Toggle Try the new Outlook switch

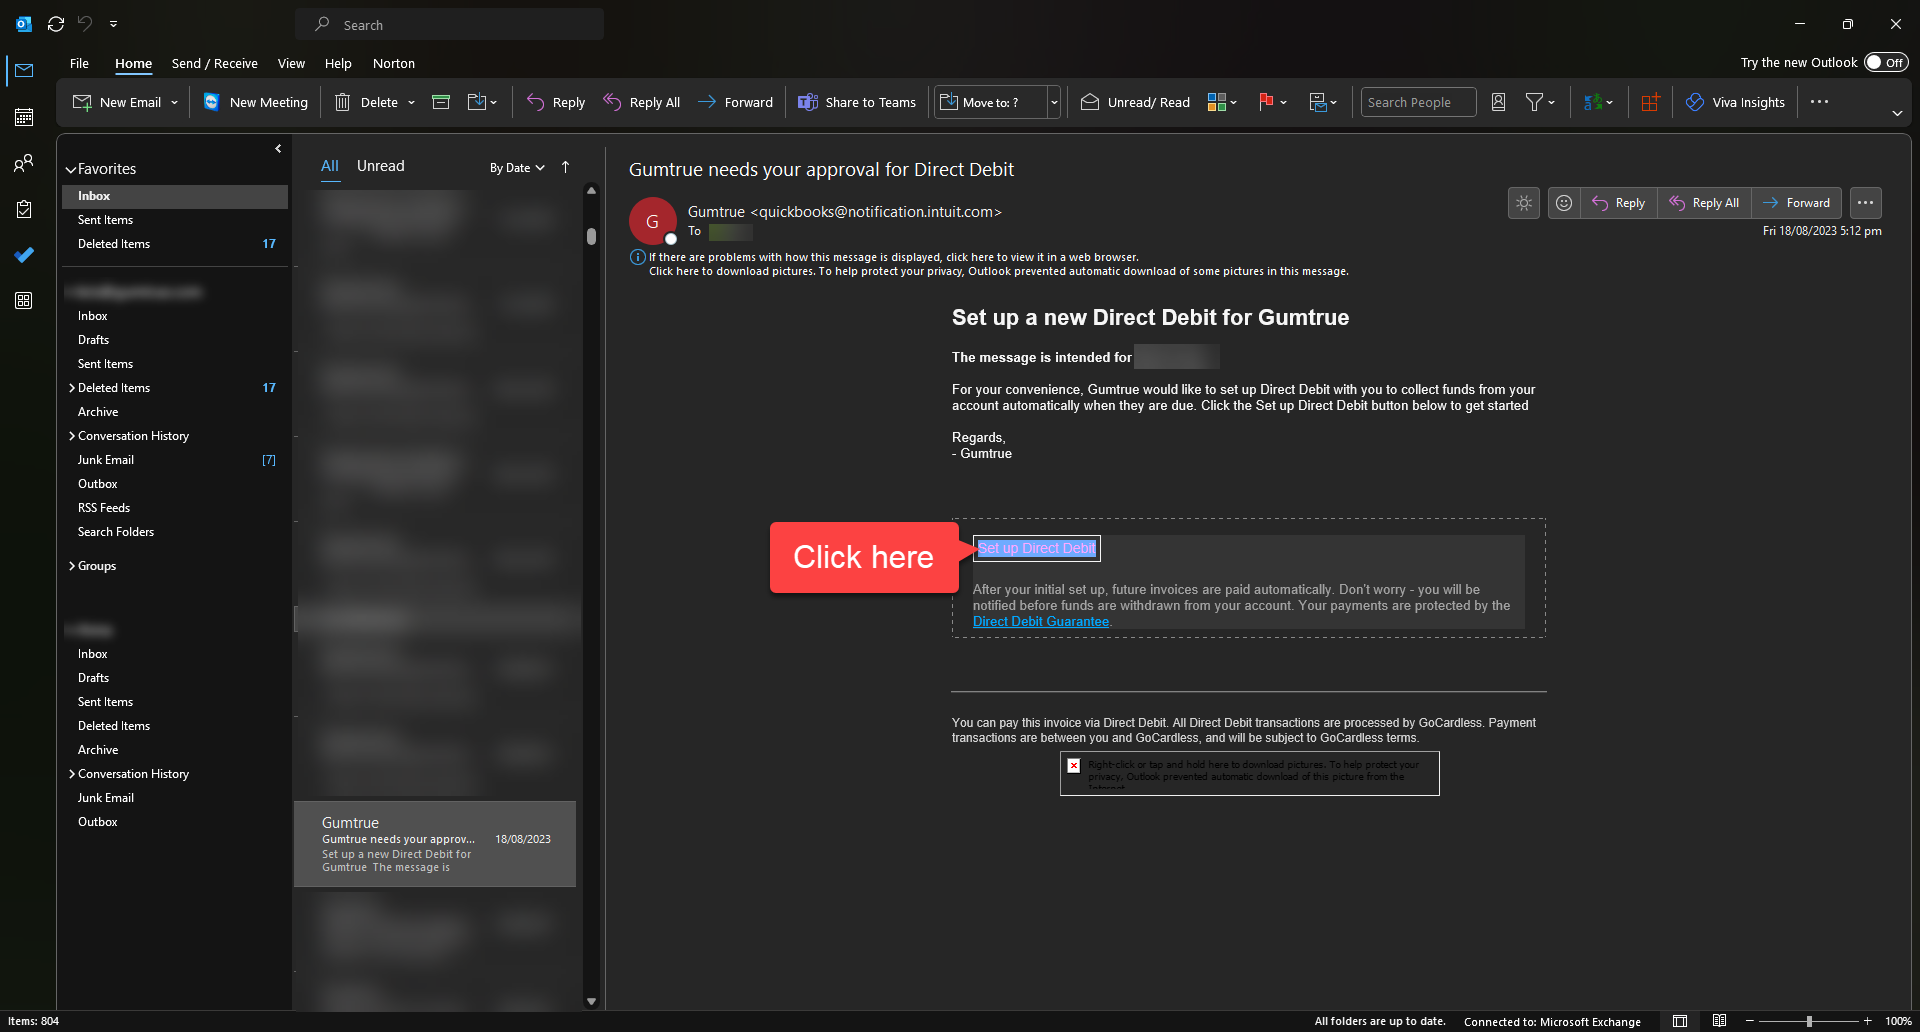pyautogui.click(x=1886, y=62)
